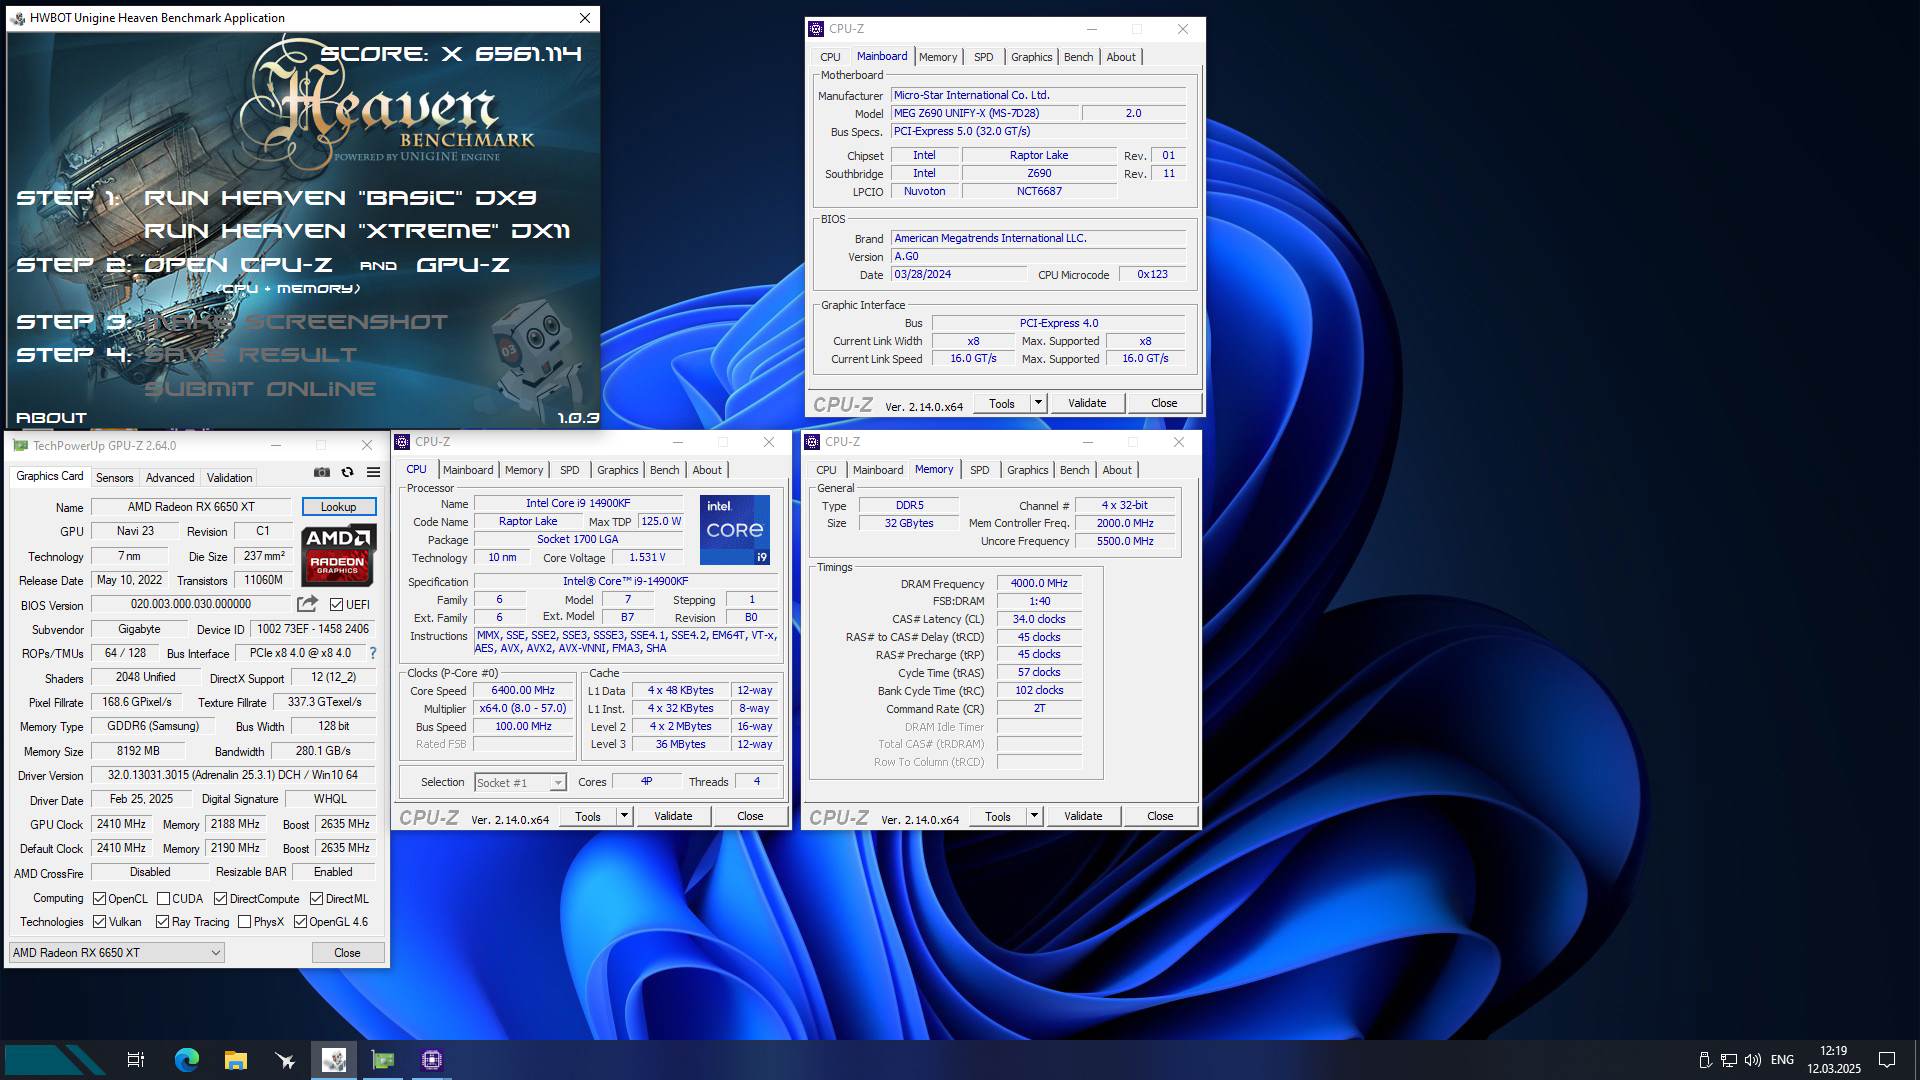
Task: Click the GPU-Z refresh icon
Action: [347, 472]
